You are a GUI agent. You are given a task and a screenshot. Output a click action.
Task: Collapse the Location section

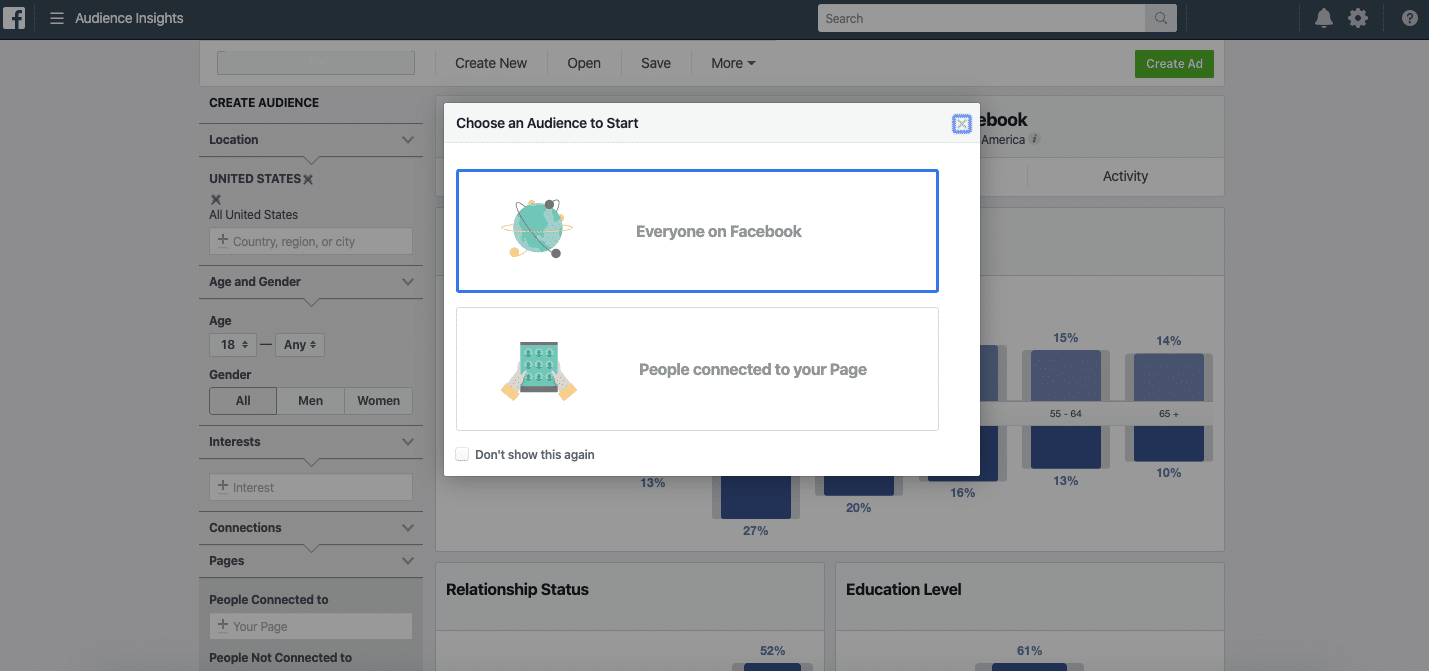(x=407, y=140)
